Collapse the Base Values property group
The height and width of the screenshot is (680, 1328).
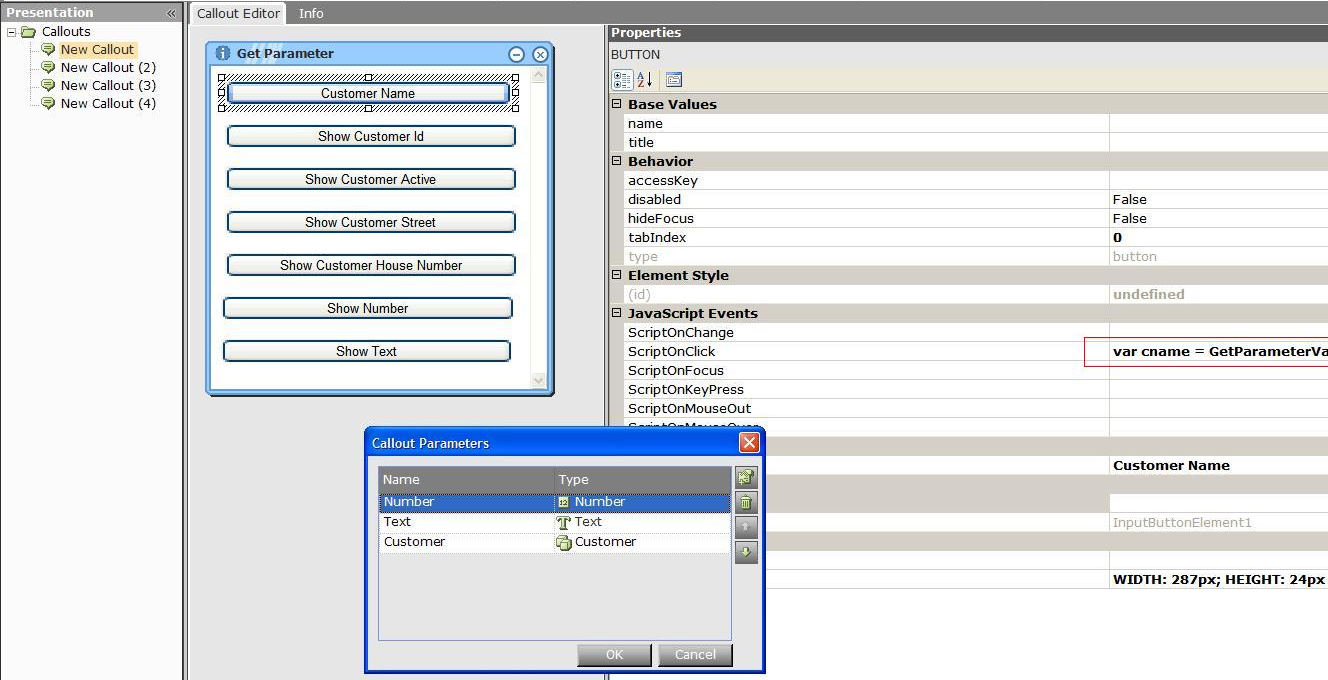click(x=617, y=104)
